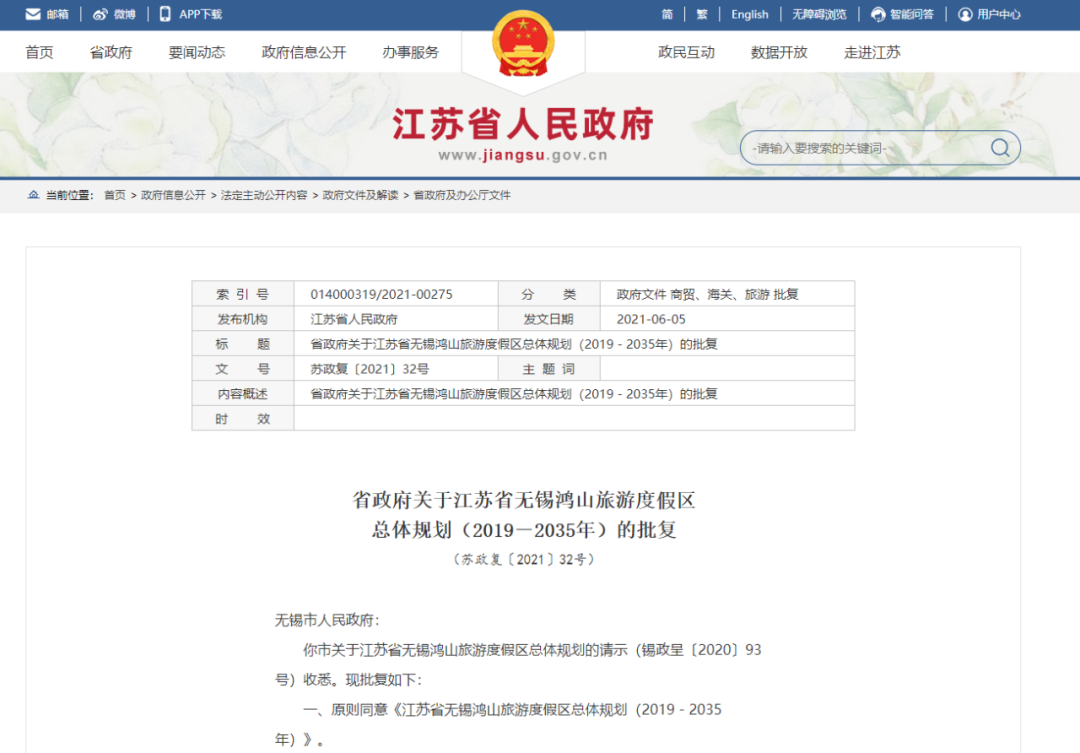Expand the 政民互动 navigation item
The height and width of the screenshot is (753, 1080).
coord(686,53)
